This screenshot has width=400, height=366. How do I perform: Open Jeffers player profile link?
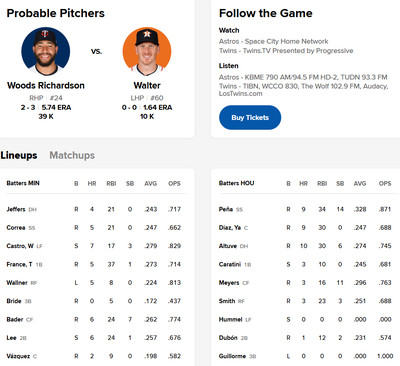pos(16,209)
